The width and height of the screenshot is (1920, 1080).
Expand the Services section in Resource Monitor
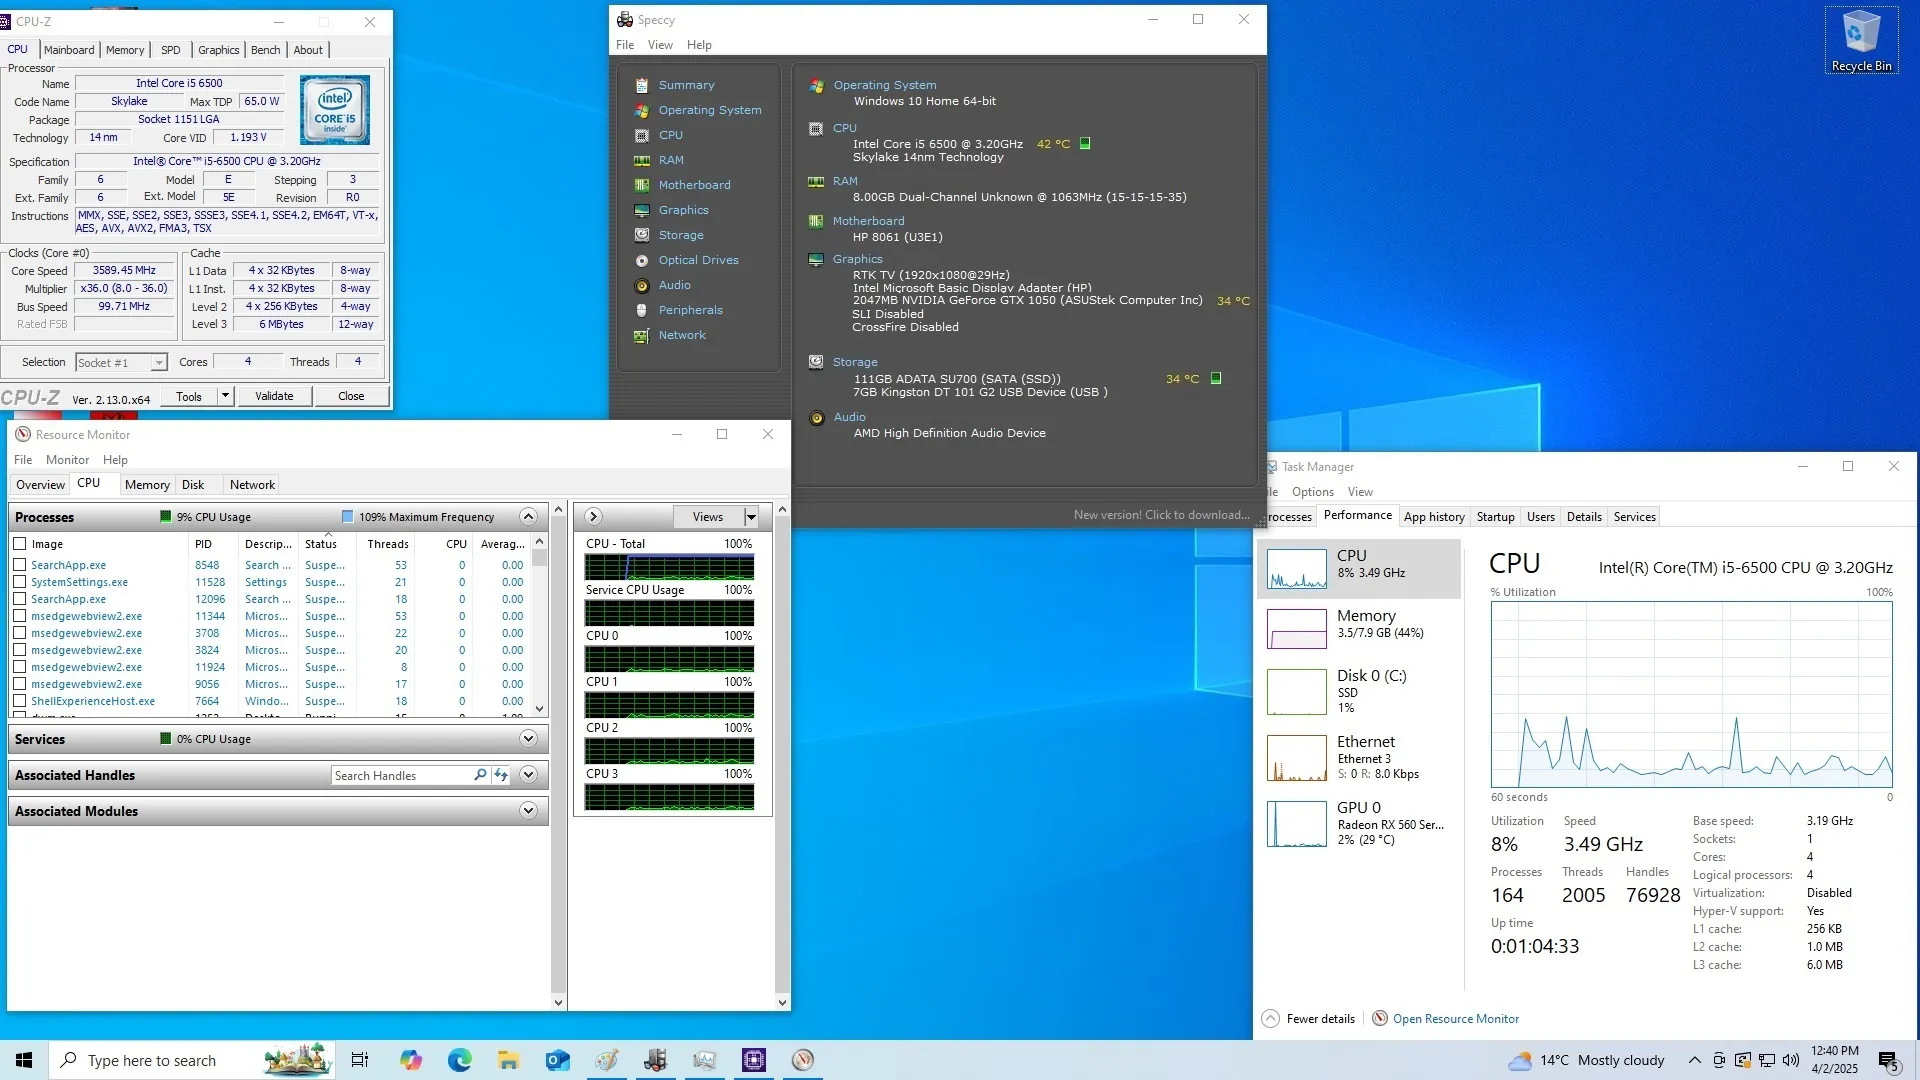click(528, 739)
